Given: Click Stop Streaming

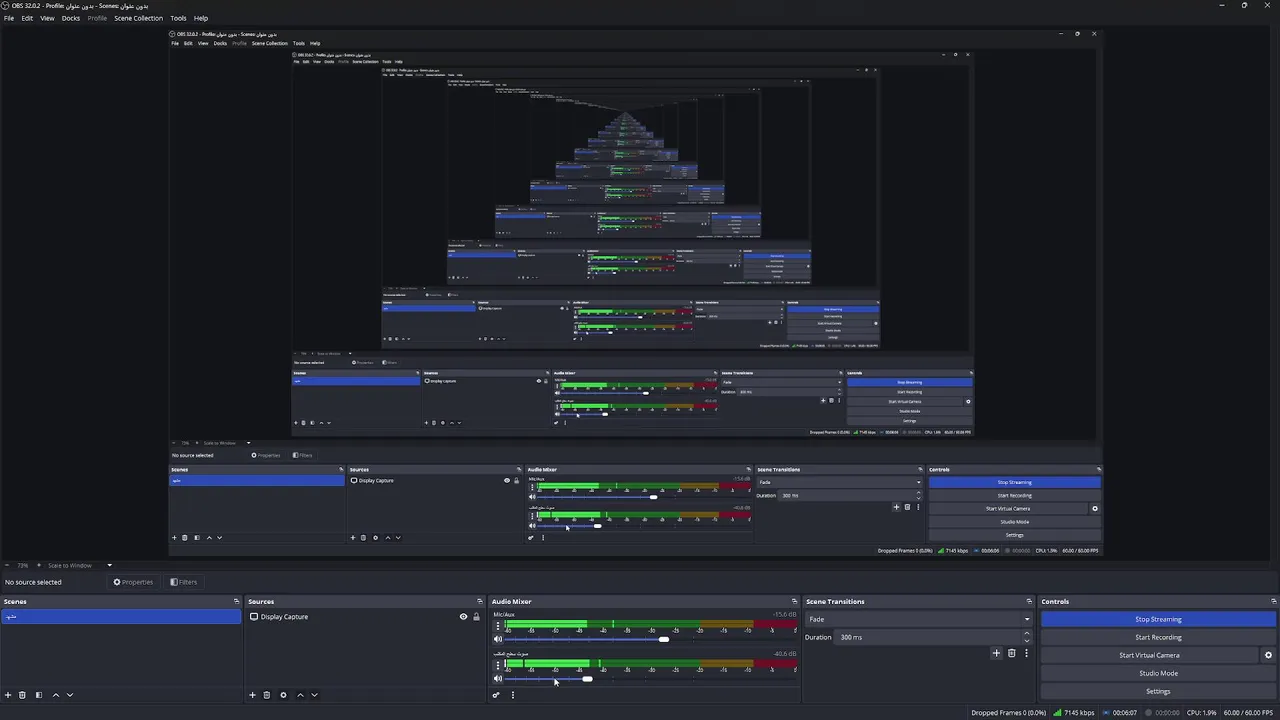Looking at the screenshot, I should (1158, 619).
